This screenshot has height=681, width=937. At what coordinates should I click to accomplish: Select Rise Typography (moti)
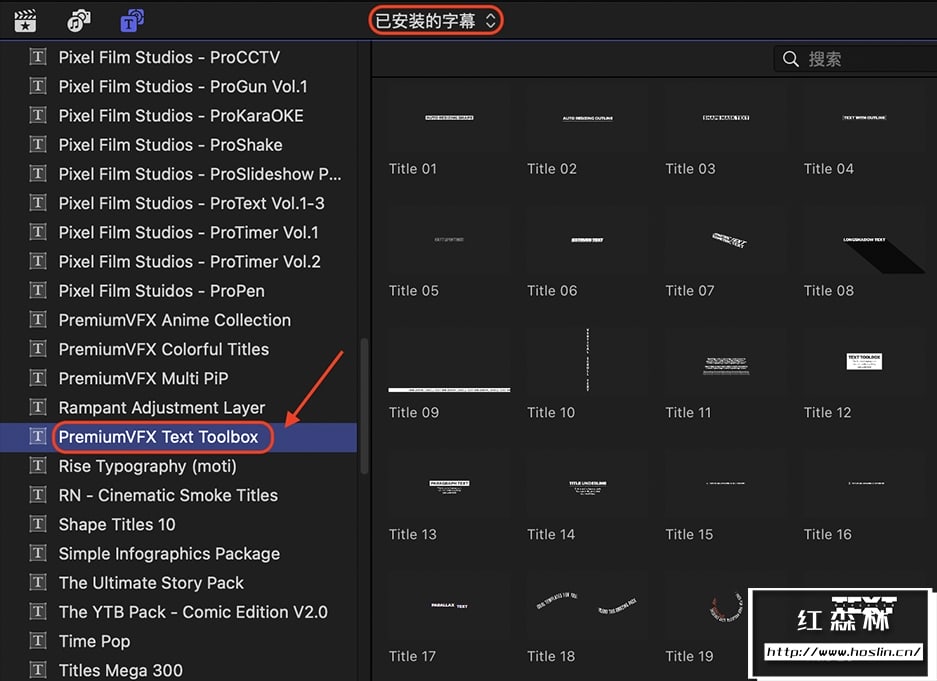point(148,467)
